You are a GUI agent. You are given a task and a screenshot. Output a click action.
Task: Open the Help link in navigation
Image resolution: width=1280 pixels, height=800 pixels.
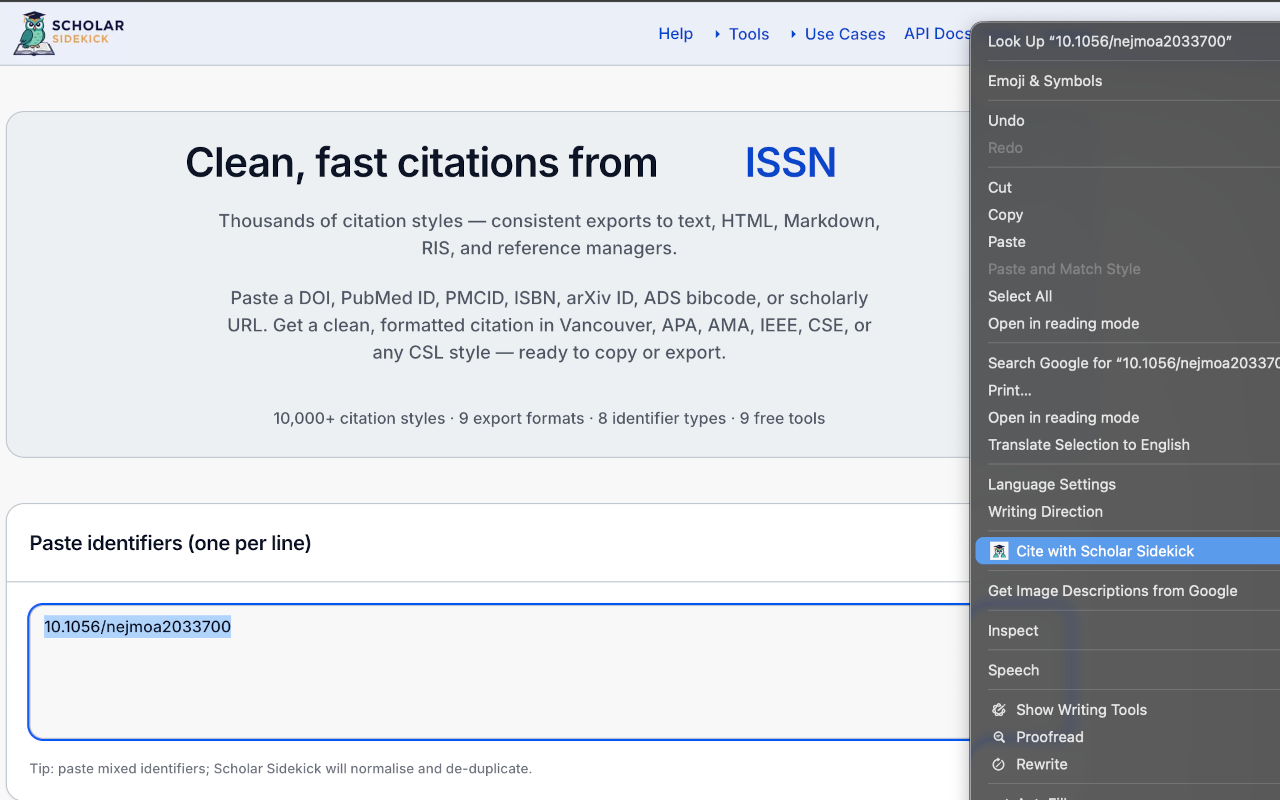[x=675, y=34]
